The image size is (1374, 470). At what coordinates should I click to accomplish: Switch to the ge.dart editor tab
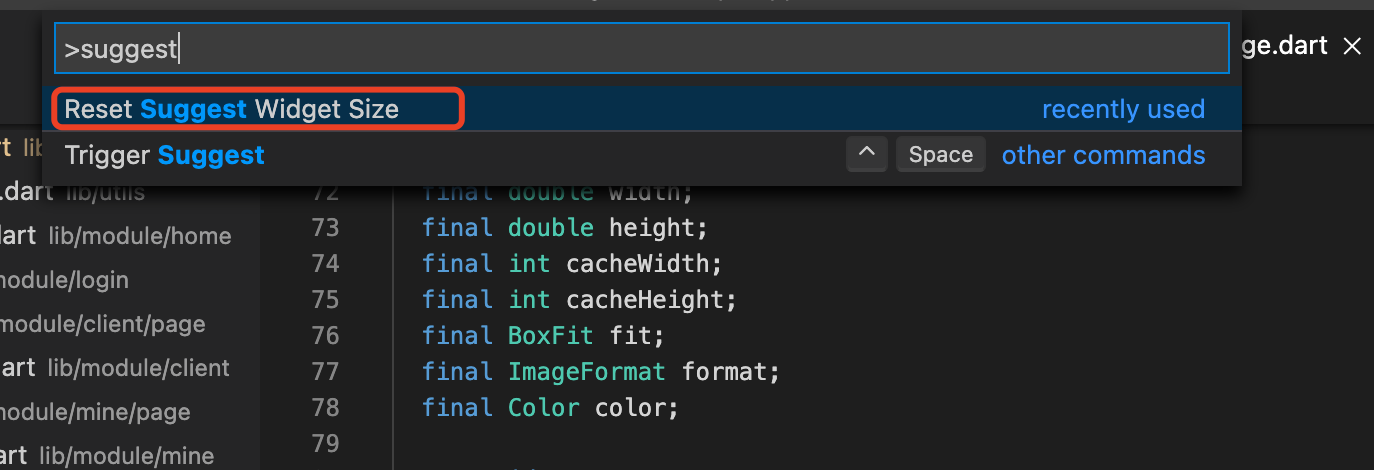point(1285,46)
